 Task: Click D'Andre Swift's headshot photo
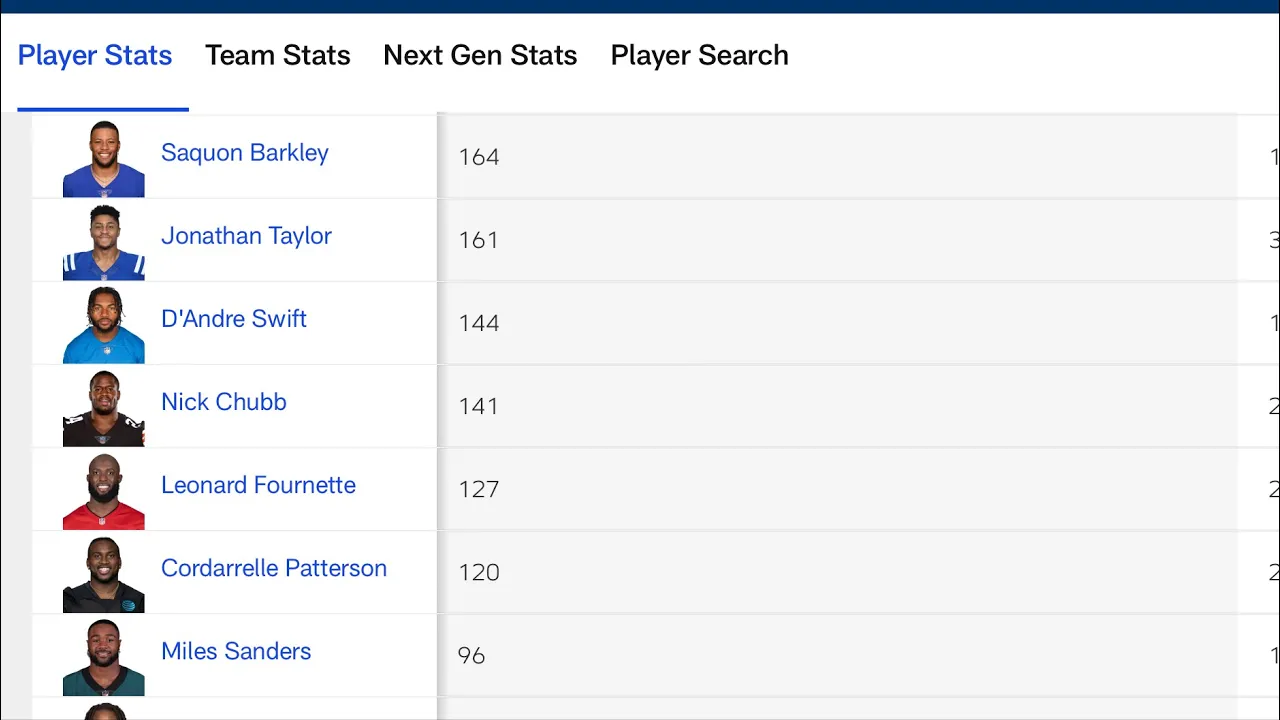point(104,324)
